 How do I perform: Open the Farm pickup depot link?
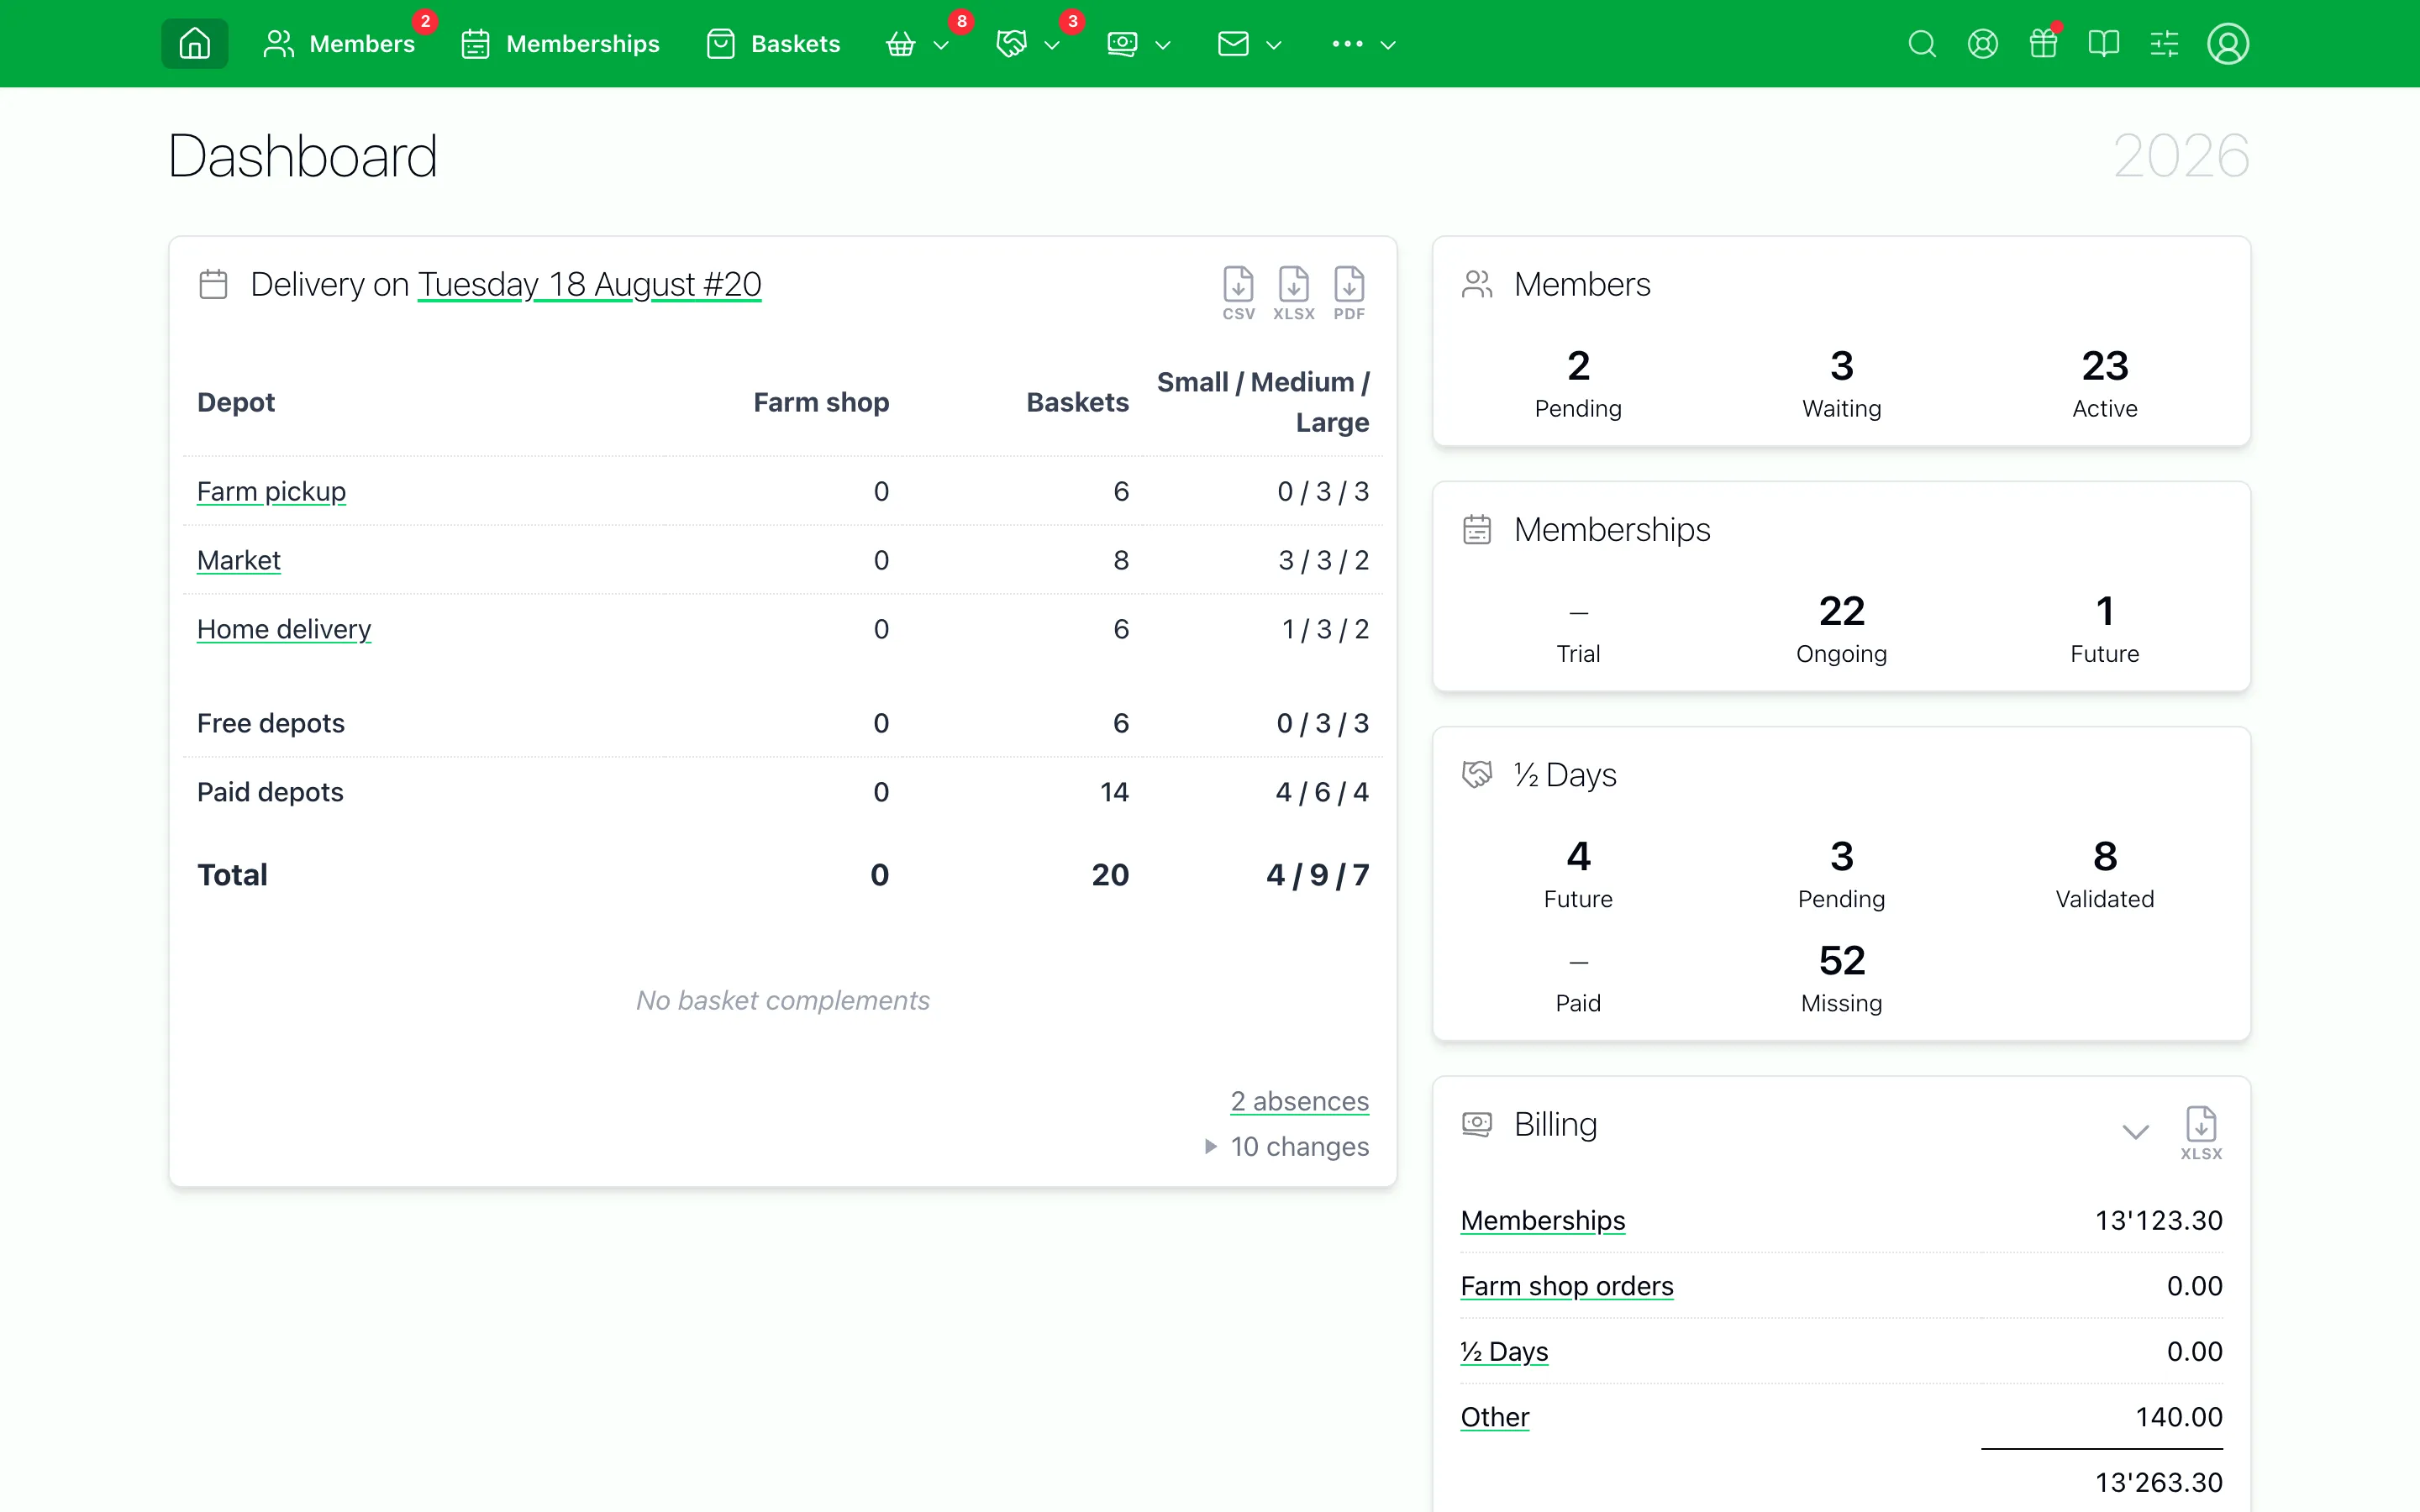coord(271,491)
